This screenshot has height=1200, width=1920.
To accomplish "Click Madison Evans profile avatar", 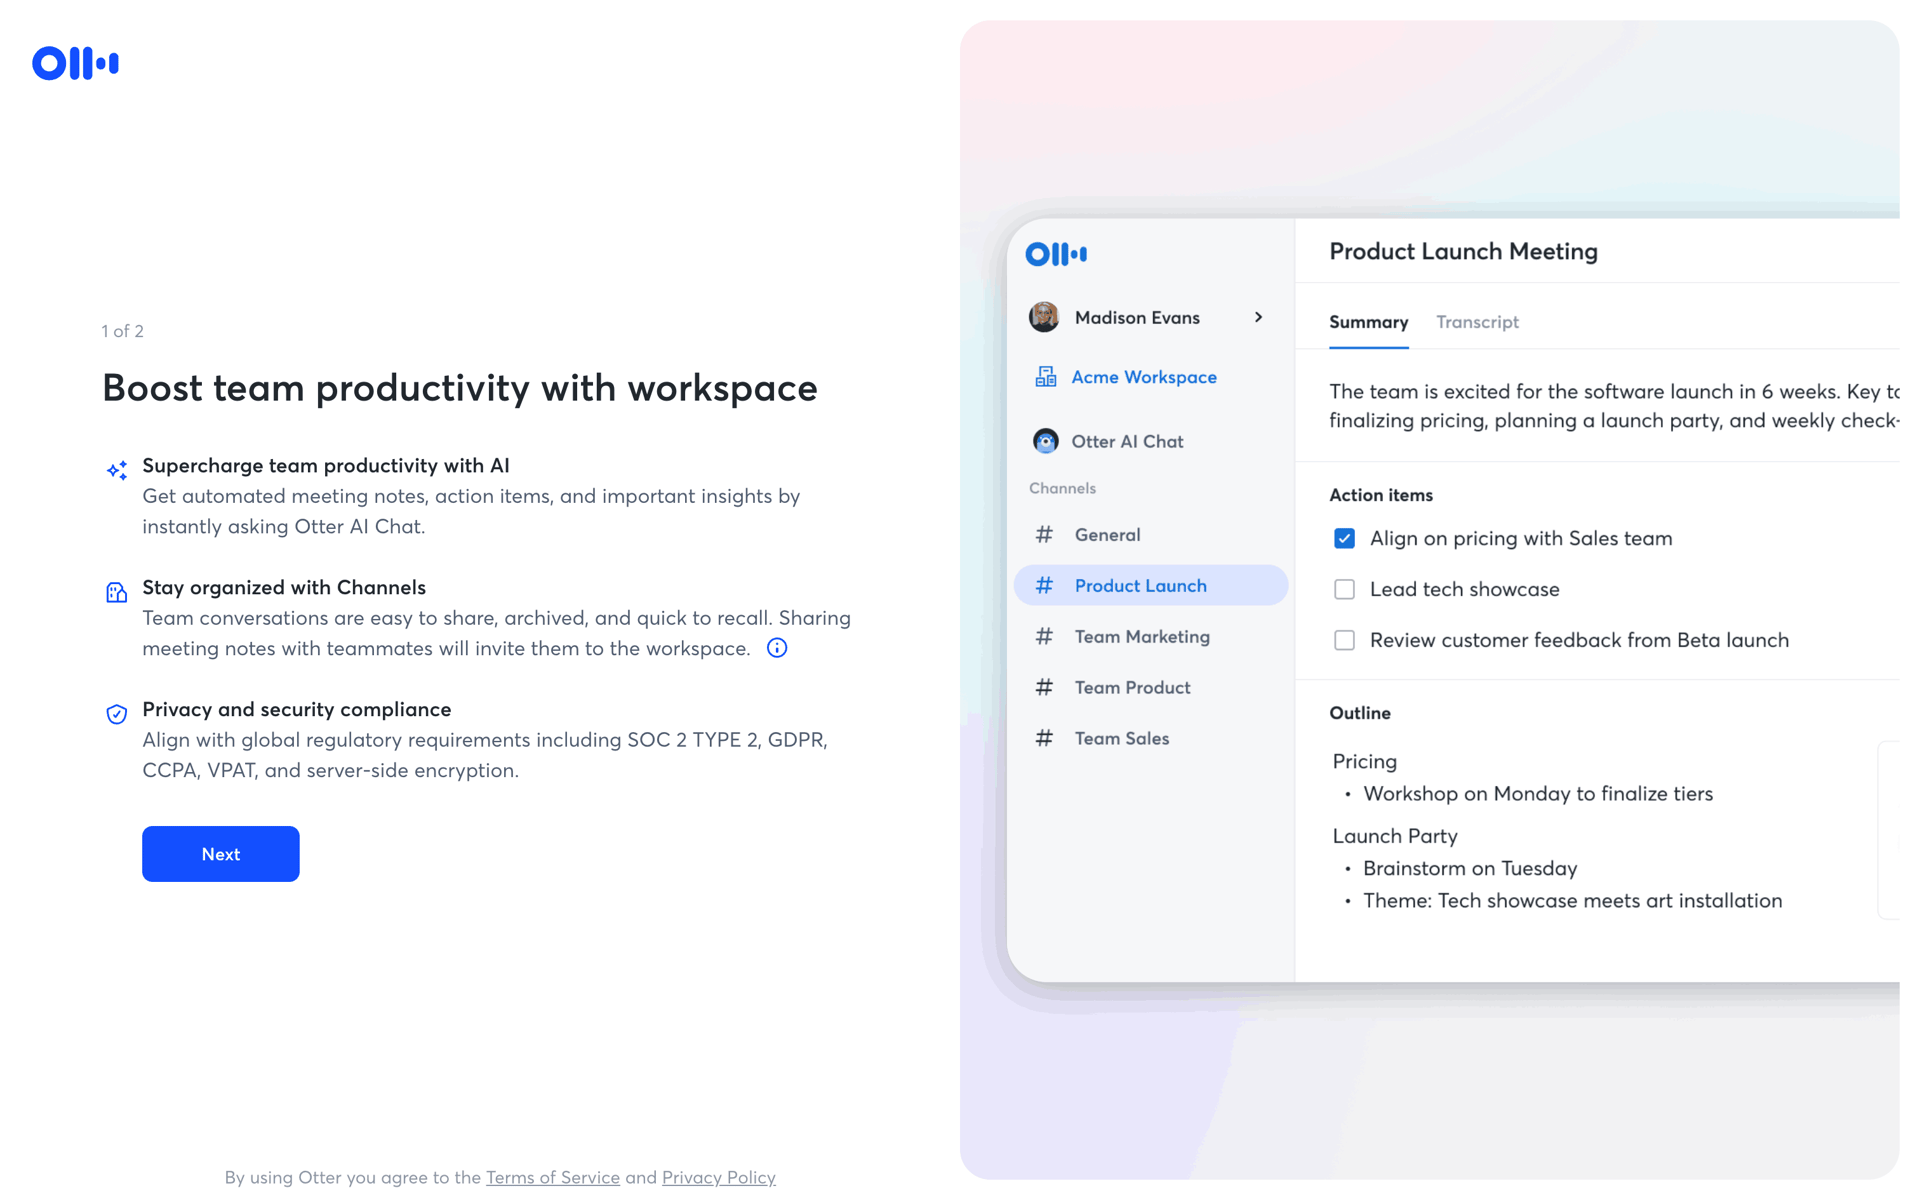I will pos(1044,317).
